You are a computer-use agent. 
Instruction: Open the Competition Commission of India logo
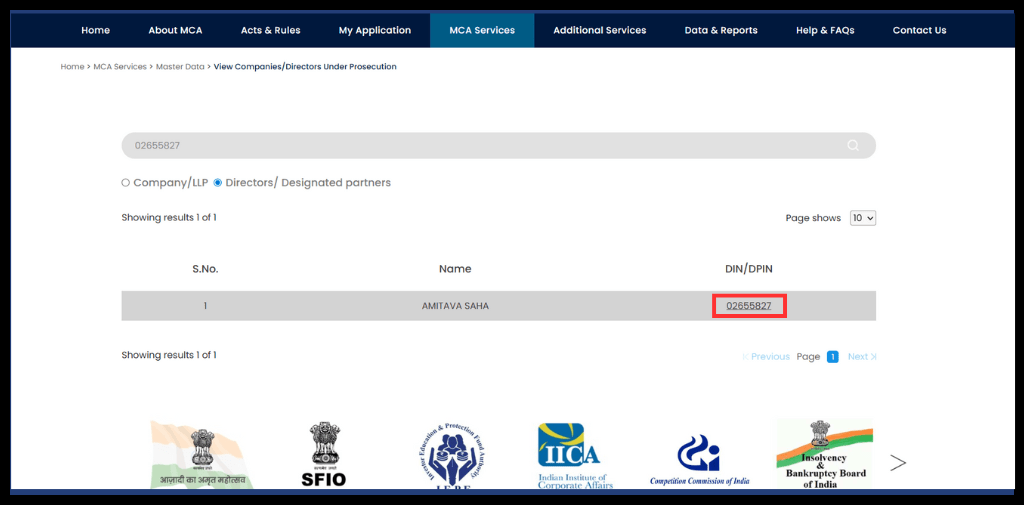(x=698, y=460)
